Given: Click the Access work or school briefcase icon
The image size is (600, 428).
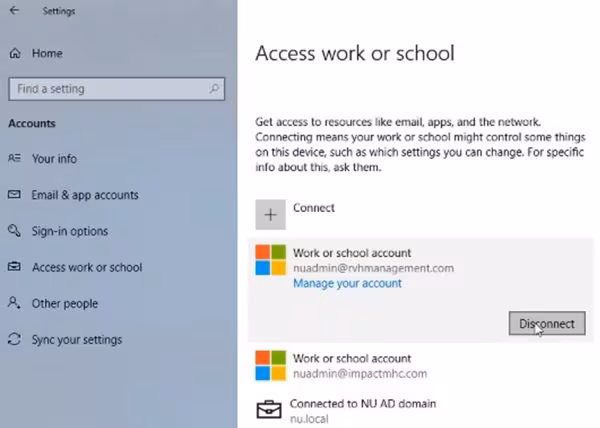Looking at the screenshot, I should pyautogui.click(x=15, y=266).
